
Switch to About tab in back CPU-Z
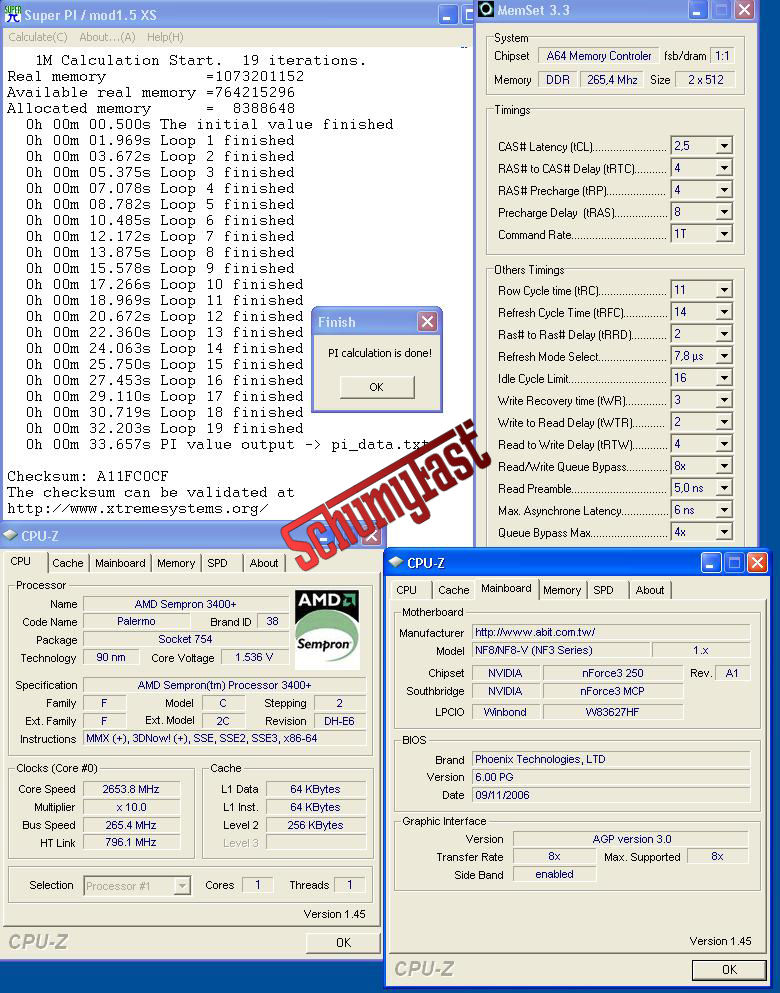[x=263, y=563]
